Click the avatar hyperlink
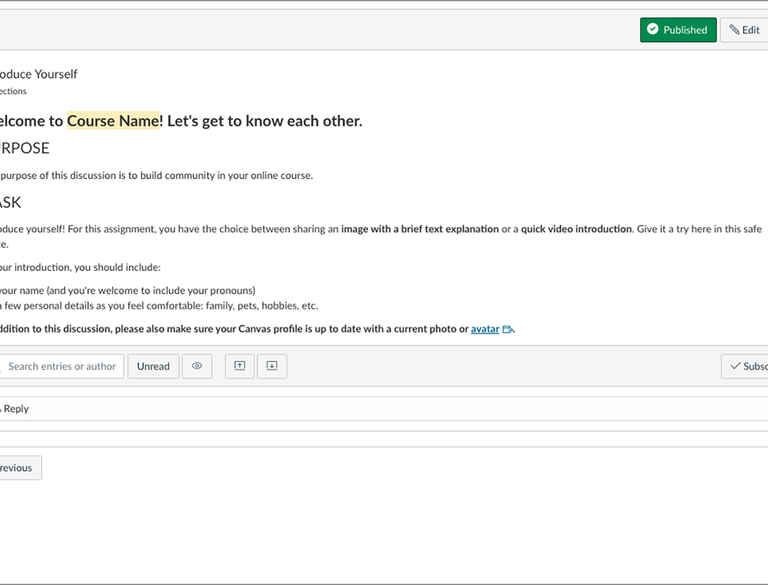Screen dimensions: 768x585 point(485,329)
